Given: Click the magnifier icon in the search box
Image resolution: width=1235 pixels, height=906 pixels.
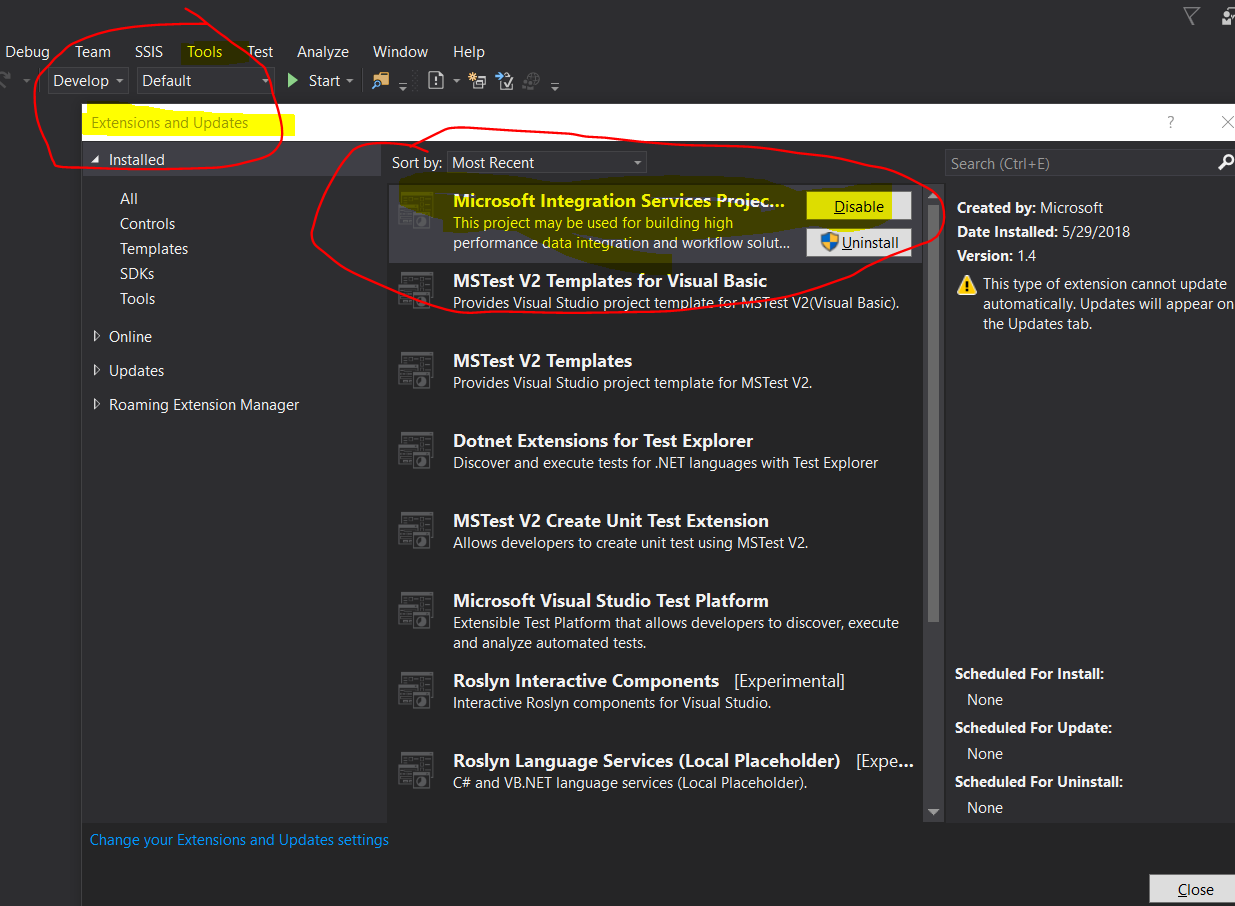Looking at the screenshot, I should point(1225,163).
